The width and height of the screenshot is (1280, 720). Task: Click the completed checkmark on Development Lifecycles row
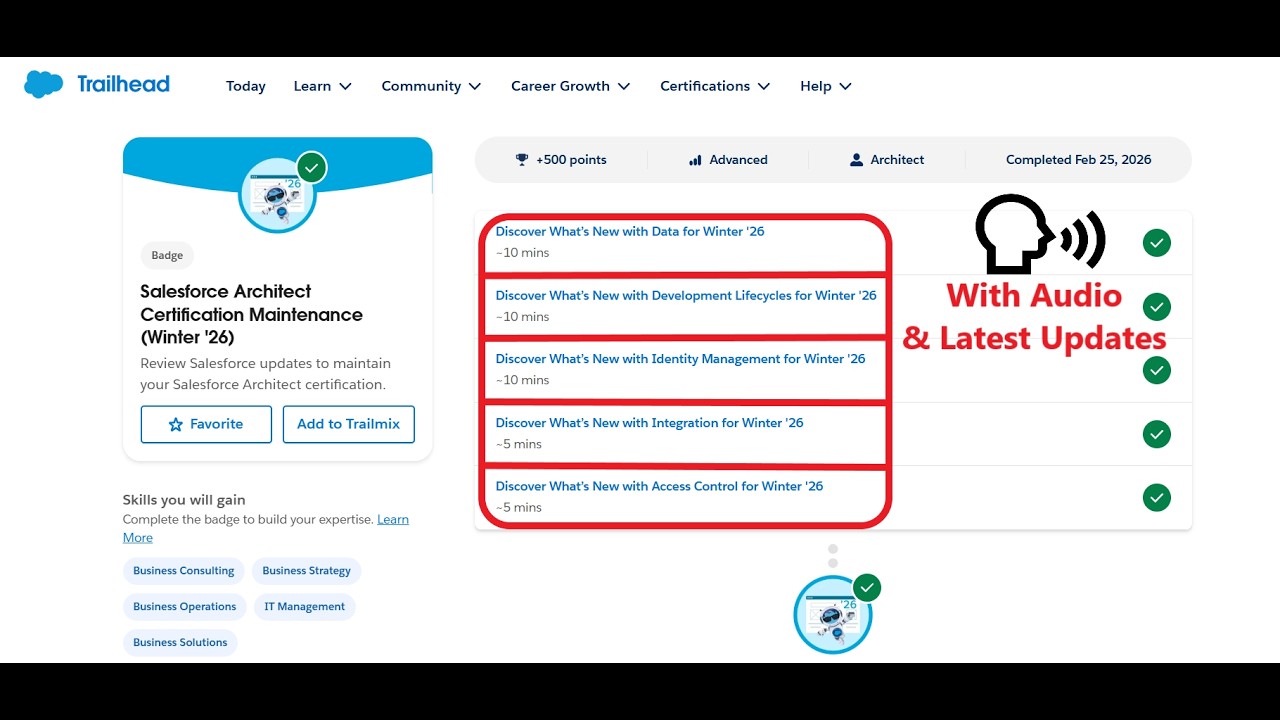tap(1157, 307)
